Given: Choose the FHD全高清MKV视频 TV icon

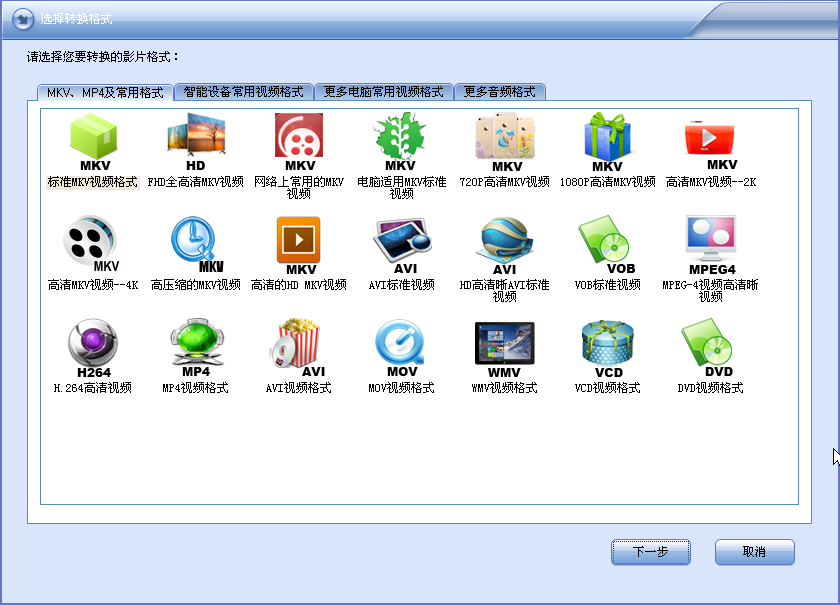Looking at the screenshot, I should (x=196, y=142).
